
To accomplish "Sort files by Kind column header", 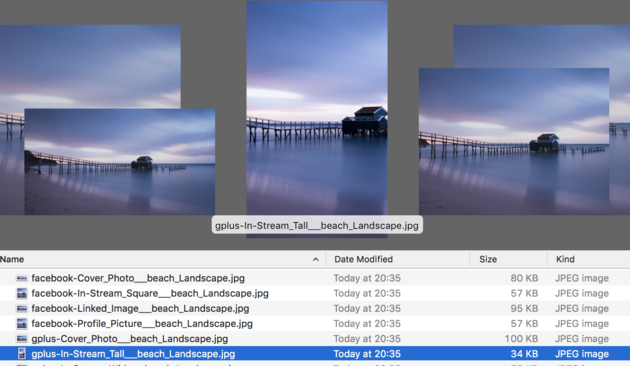I will click(589, 259).
